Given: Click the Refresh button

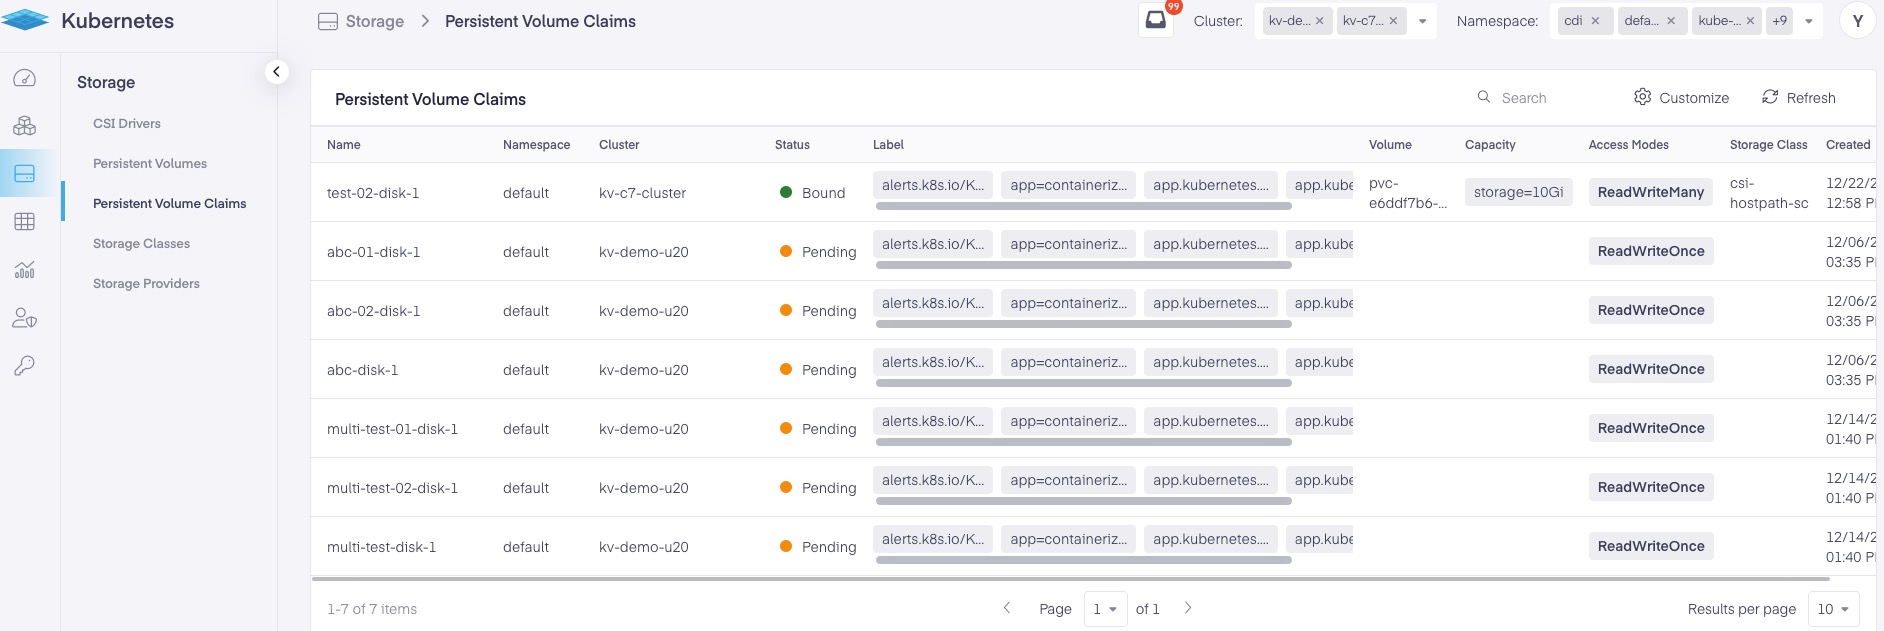Looking at the screenshot, I should [x=1798, y=97].
